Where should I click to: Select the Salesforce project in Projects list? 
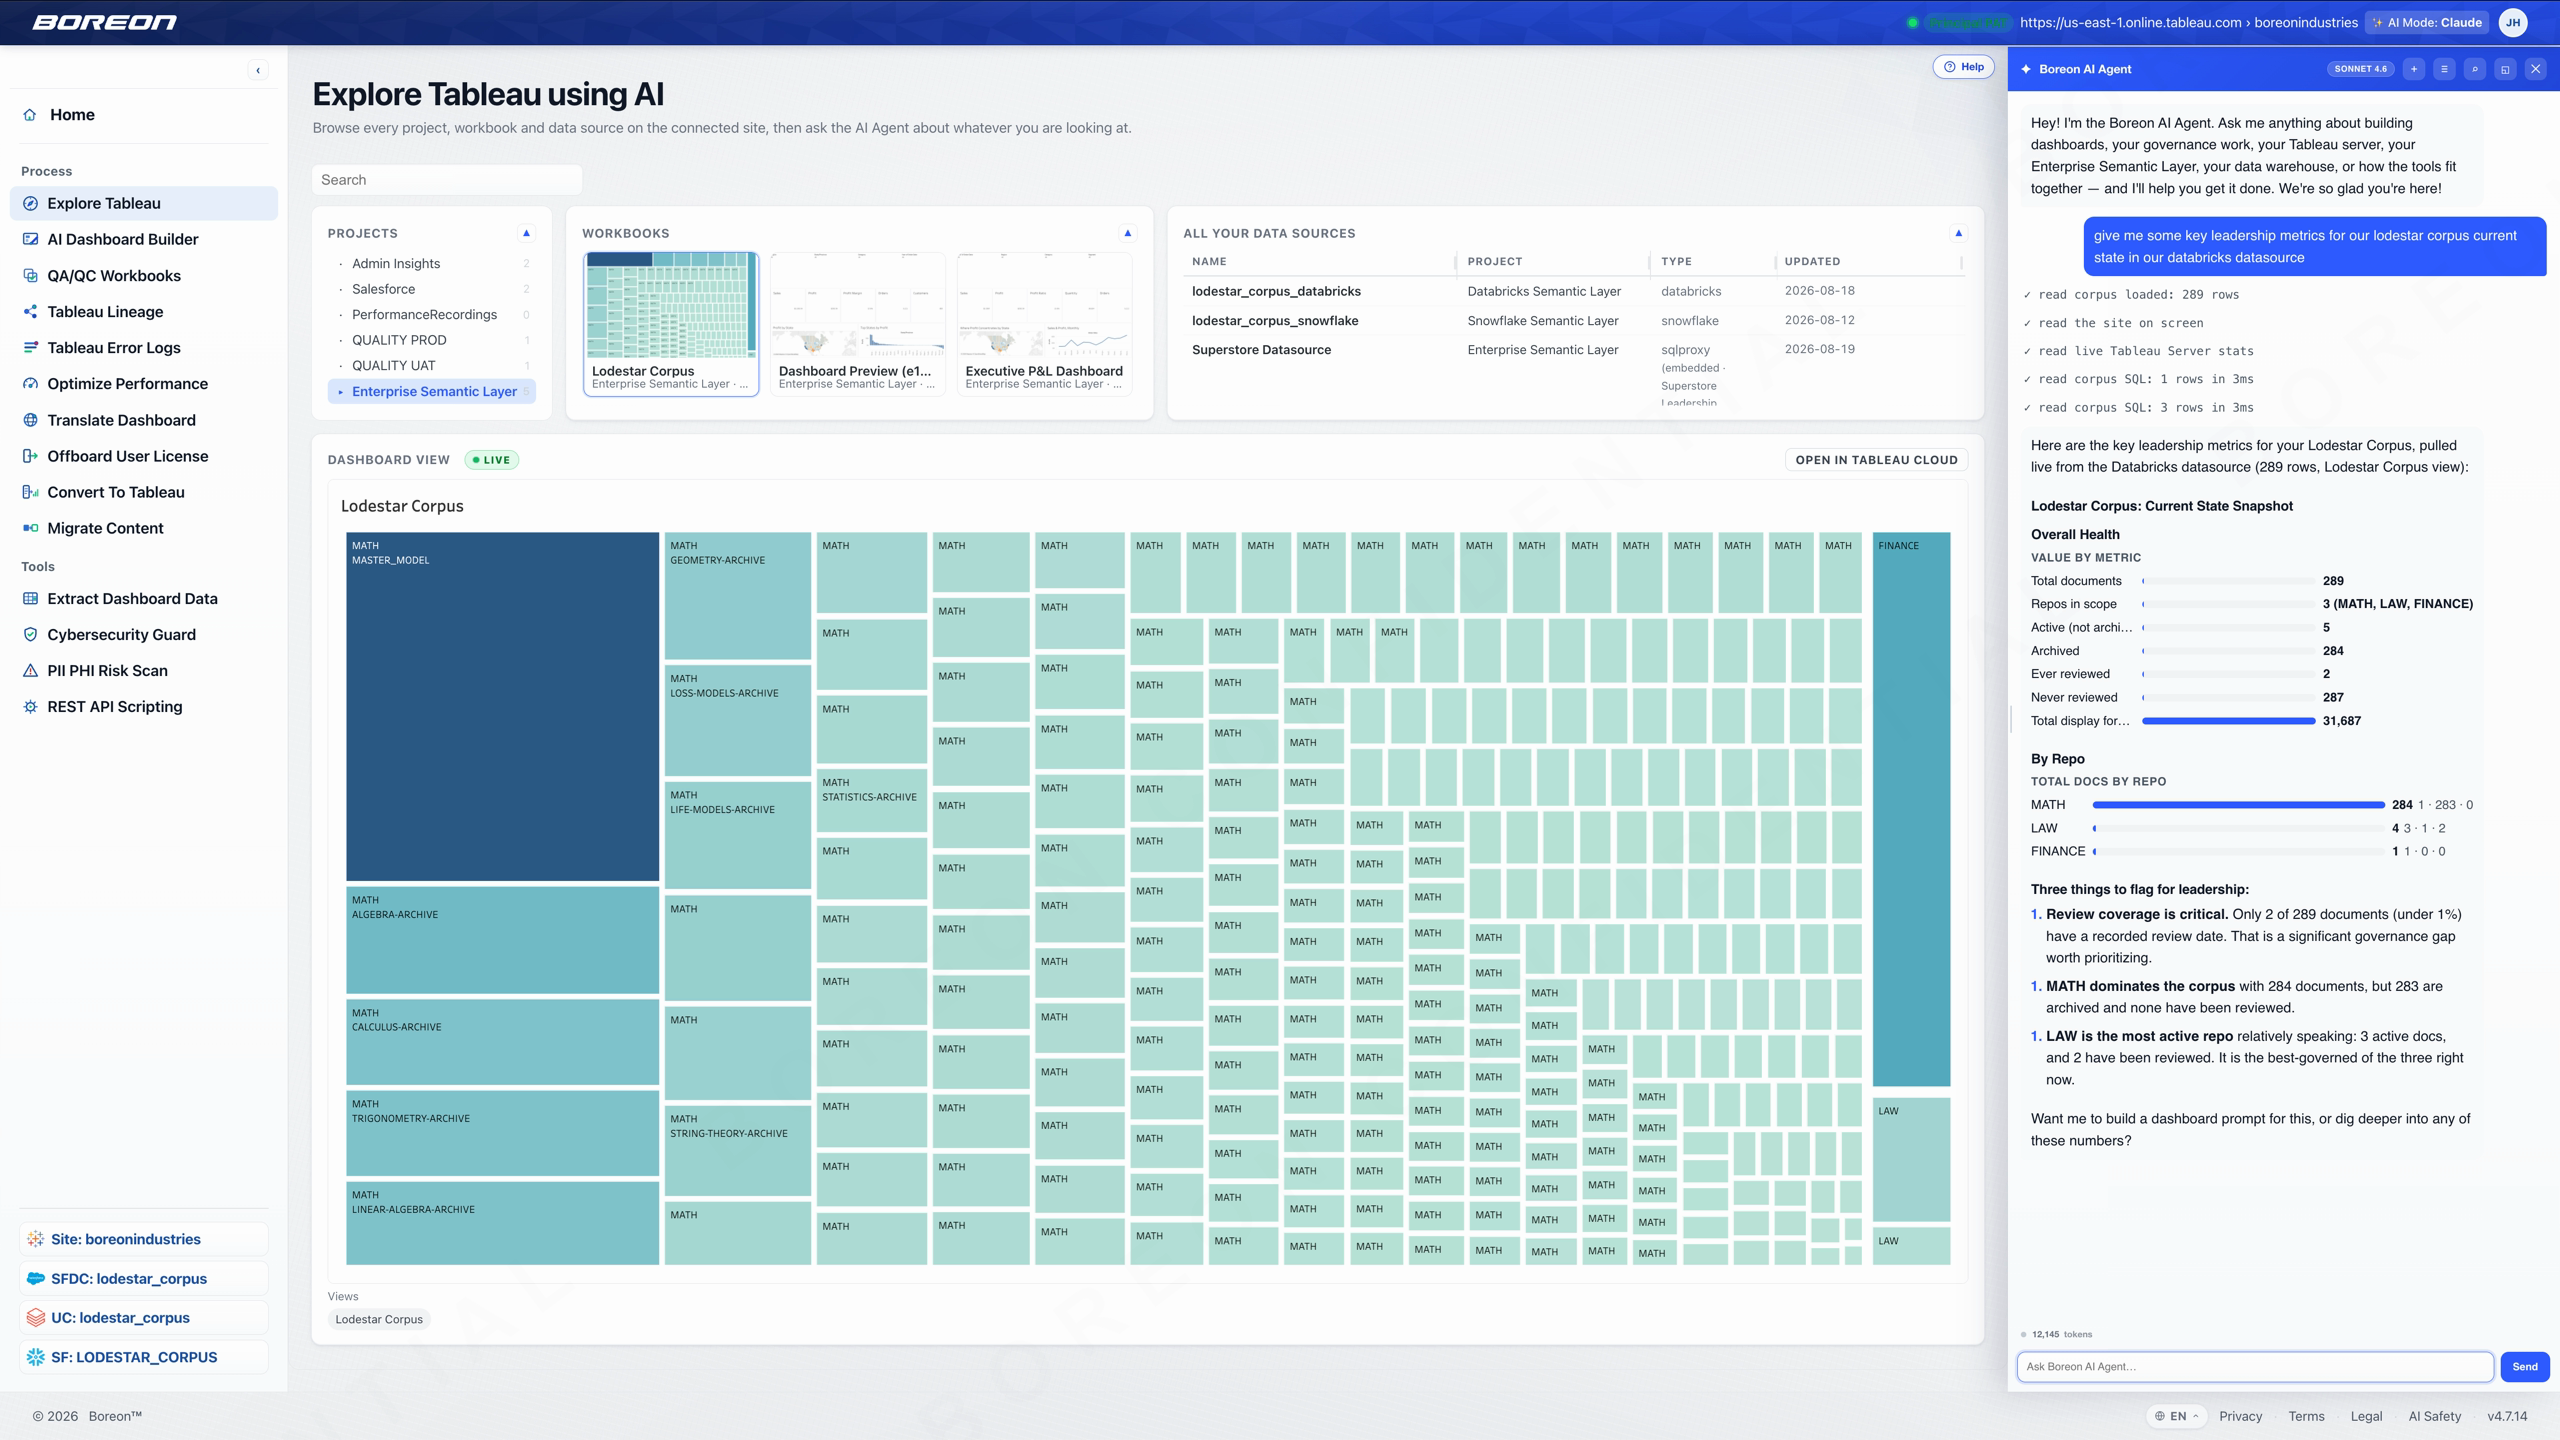coord(432,289)
